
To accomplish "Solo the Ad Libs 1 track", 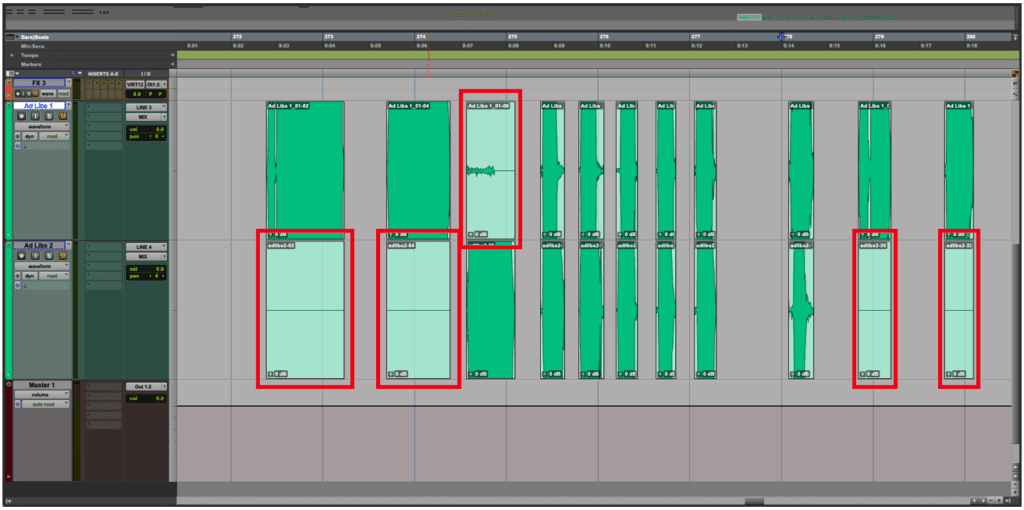I will tap(49, 116).
